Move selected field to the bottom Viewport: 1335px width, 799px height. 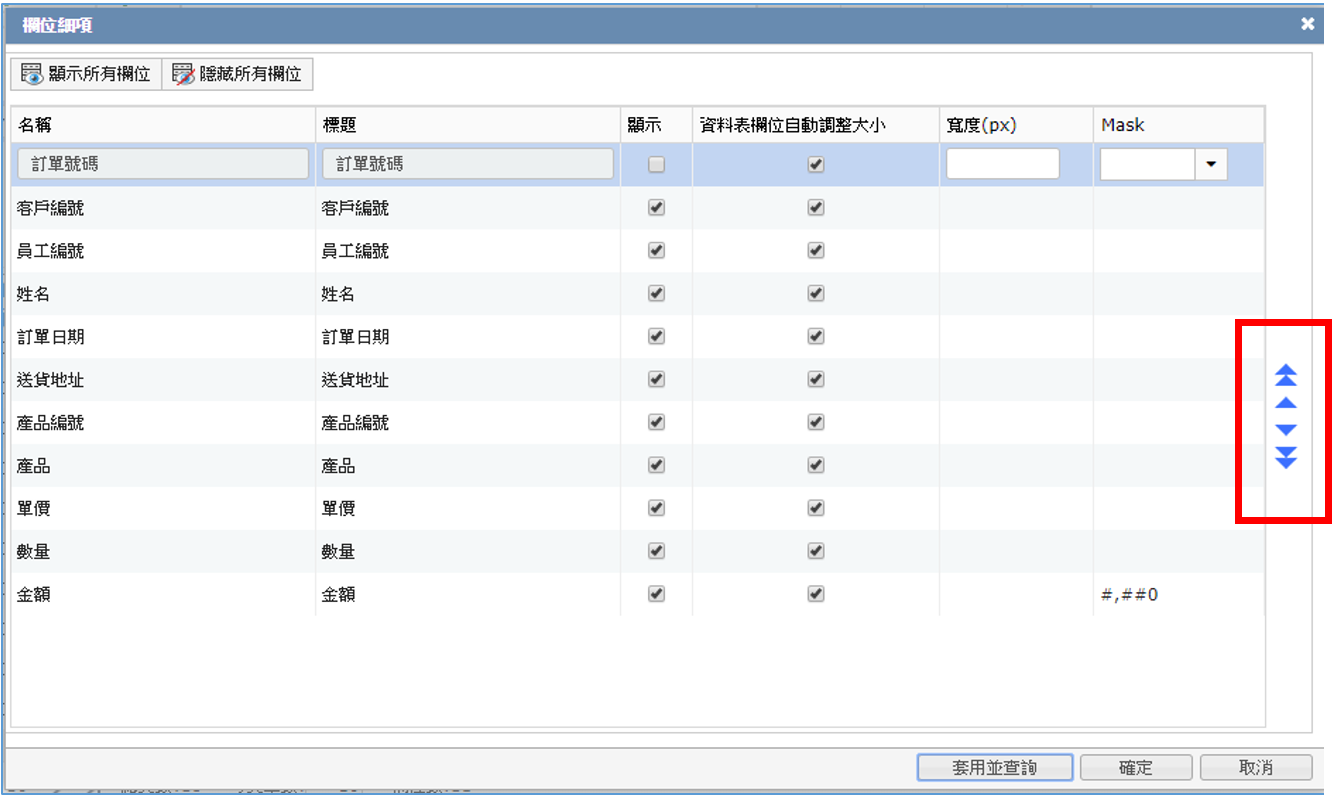tap(1286, 457)
